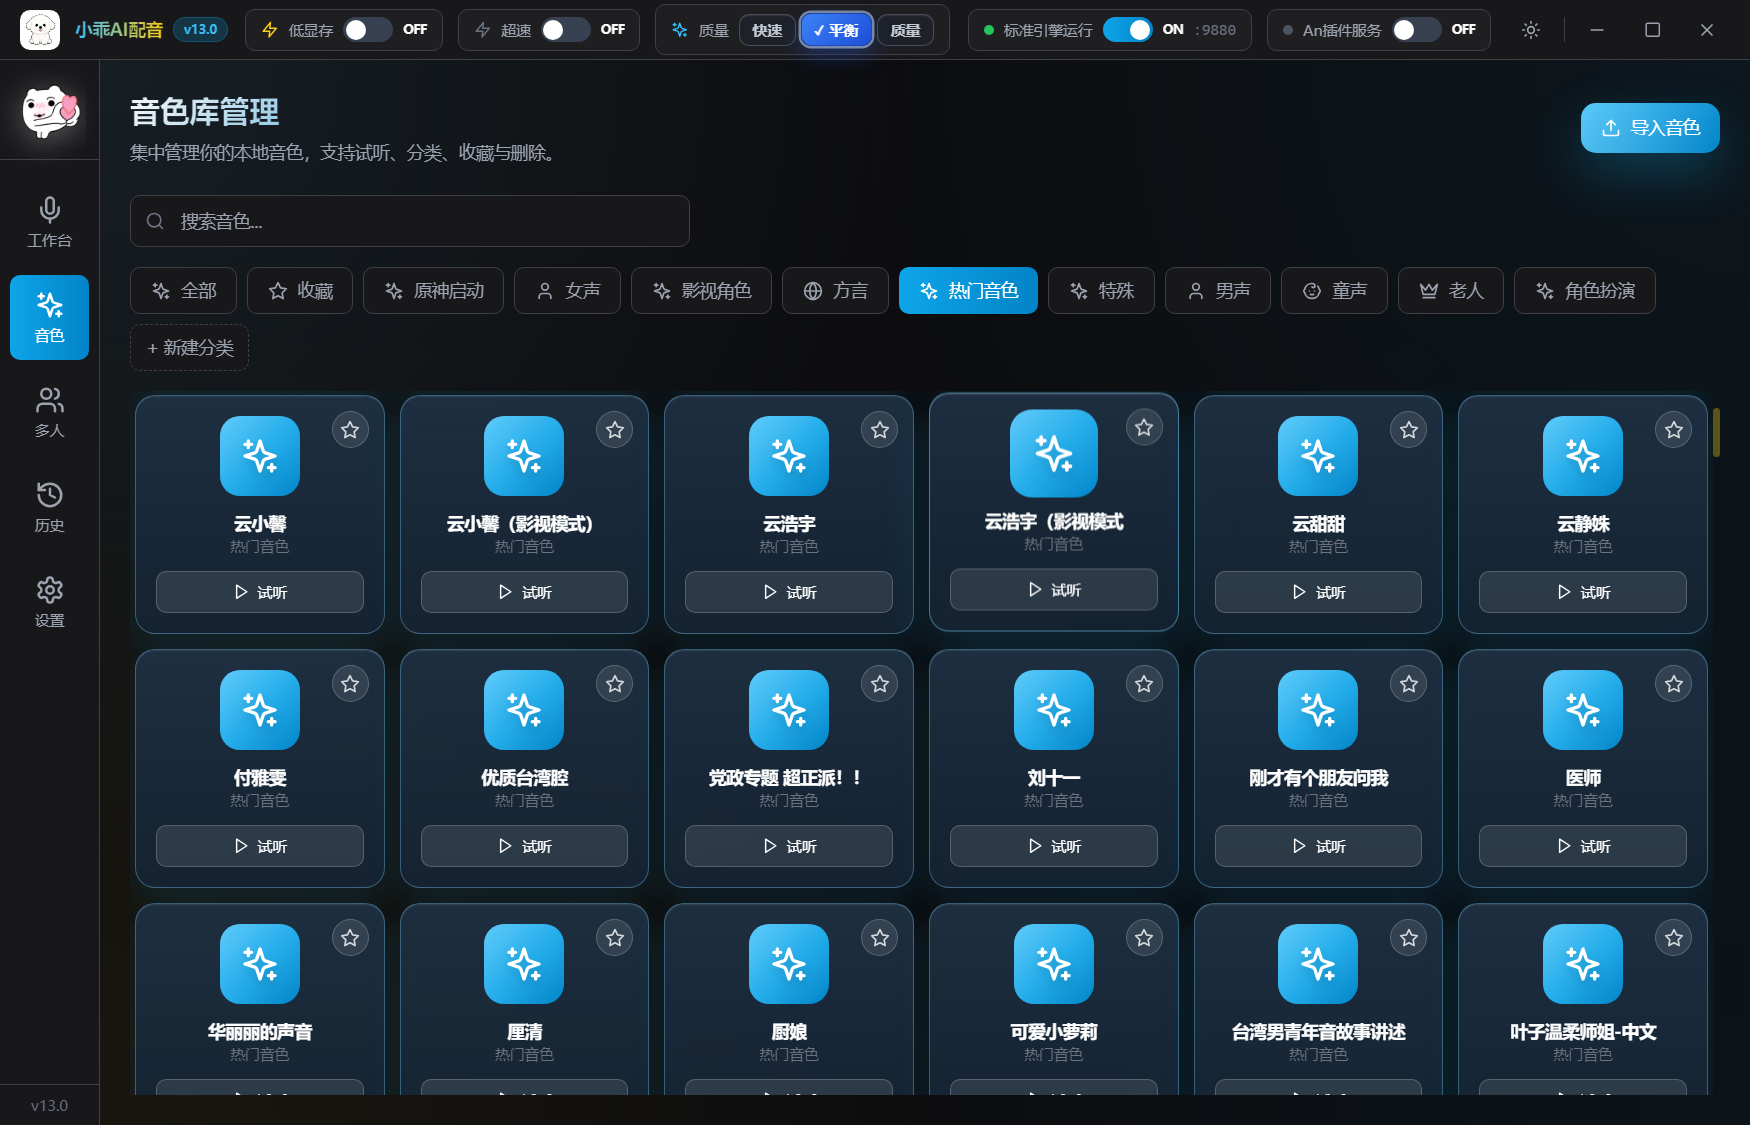
Task: Open the 历史 history page
Action: [49, 507]
